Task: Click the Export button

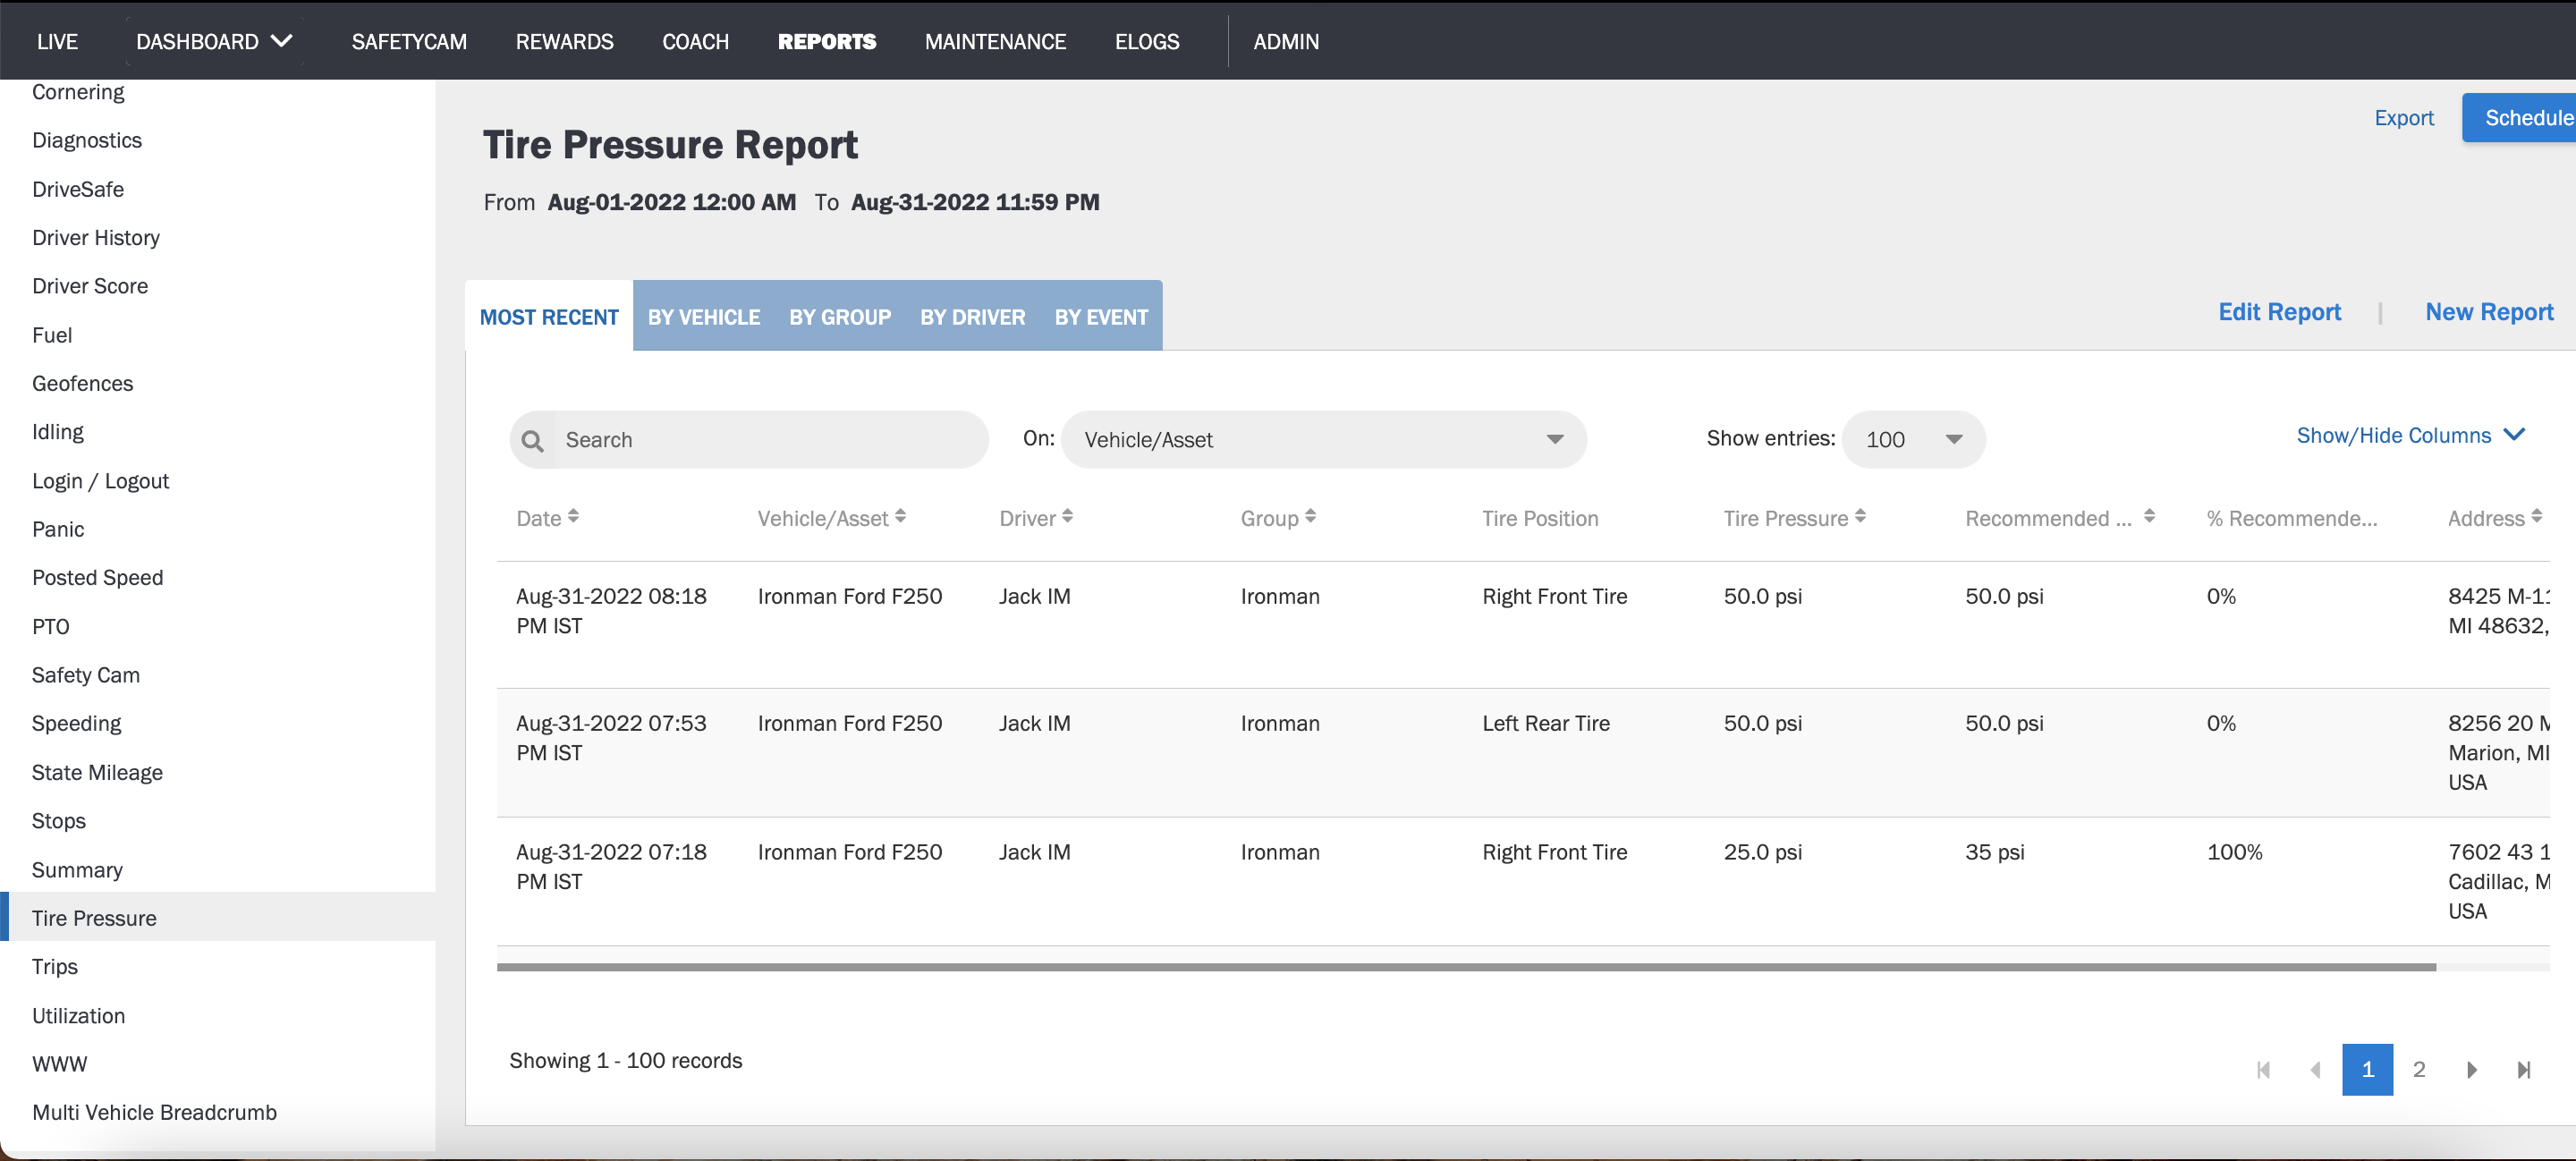Action: (x=2403, y=117)
